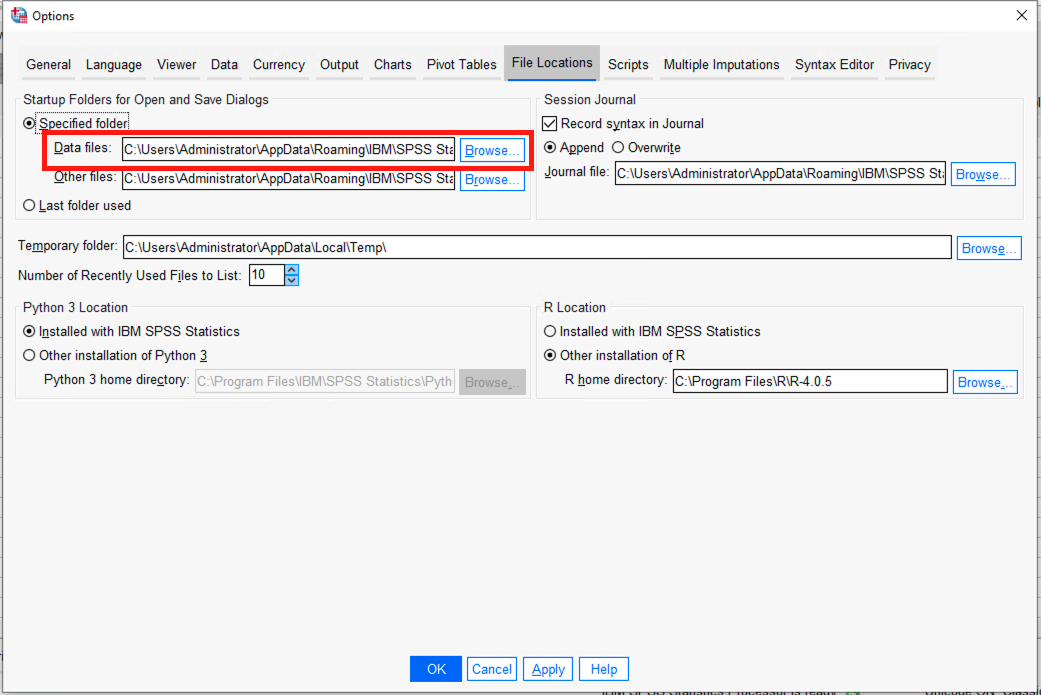This screenshot has height=695, width=1041.
Task: Click the R home directory field
Action: point(810,382)
